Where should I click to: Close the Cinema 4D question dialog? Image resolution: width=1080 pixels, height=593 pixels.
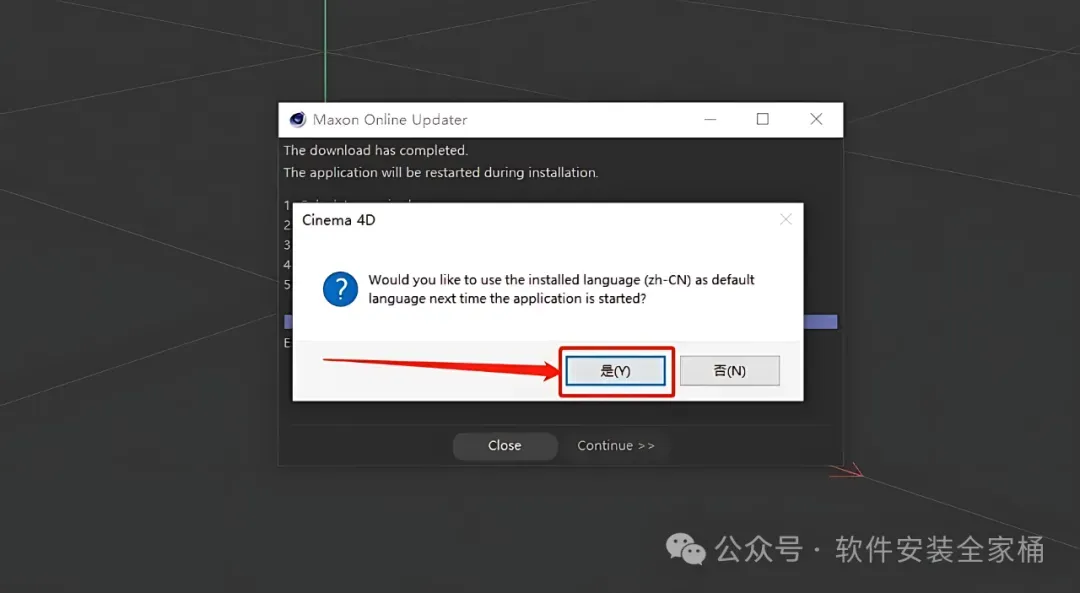click(785, 220)
